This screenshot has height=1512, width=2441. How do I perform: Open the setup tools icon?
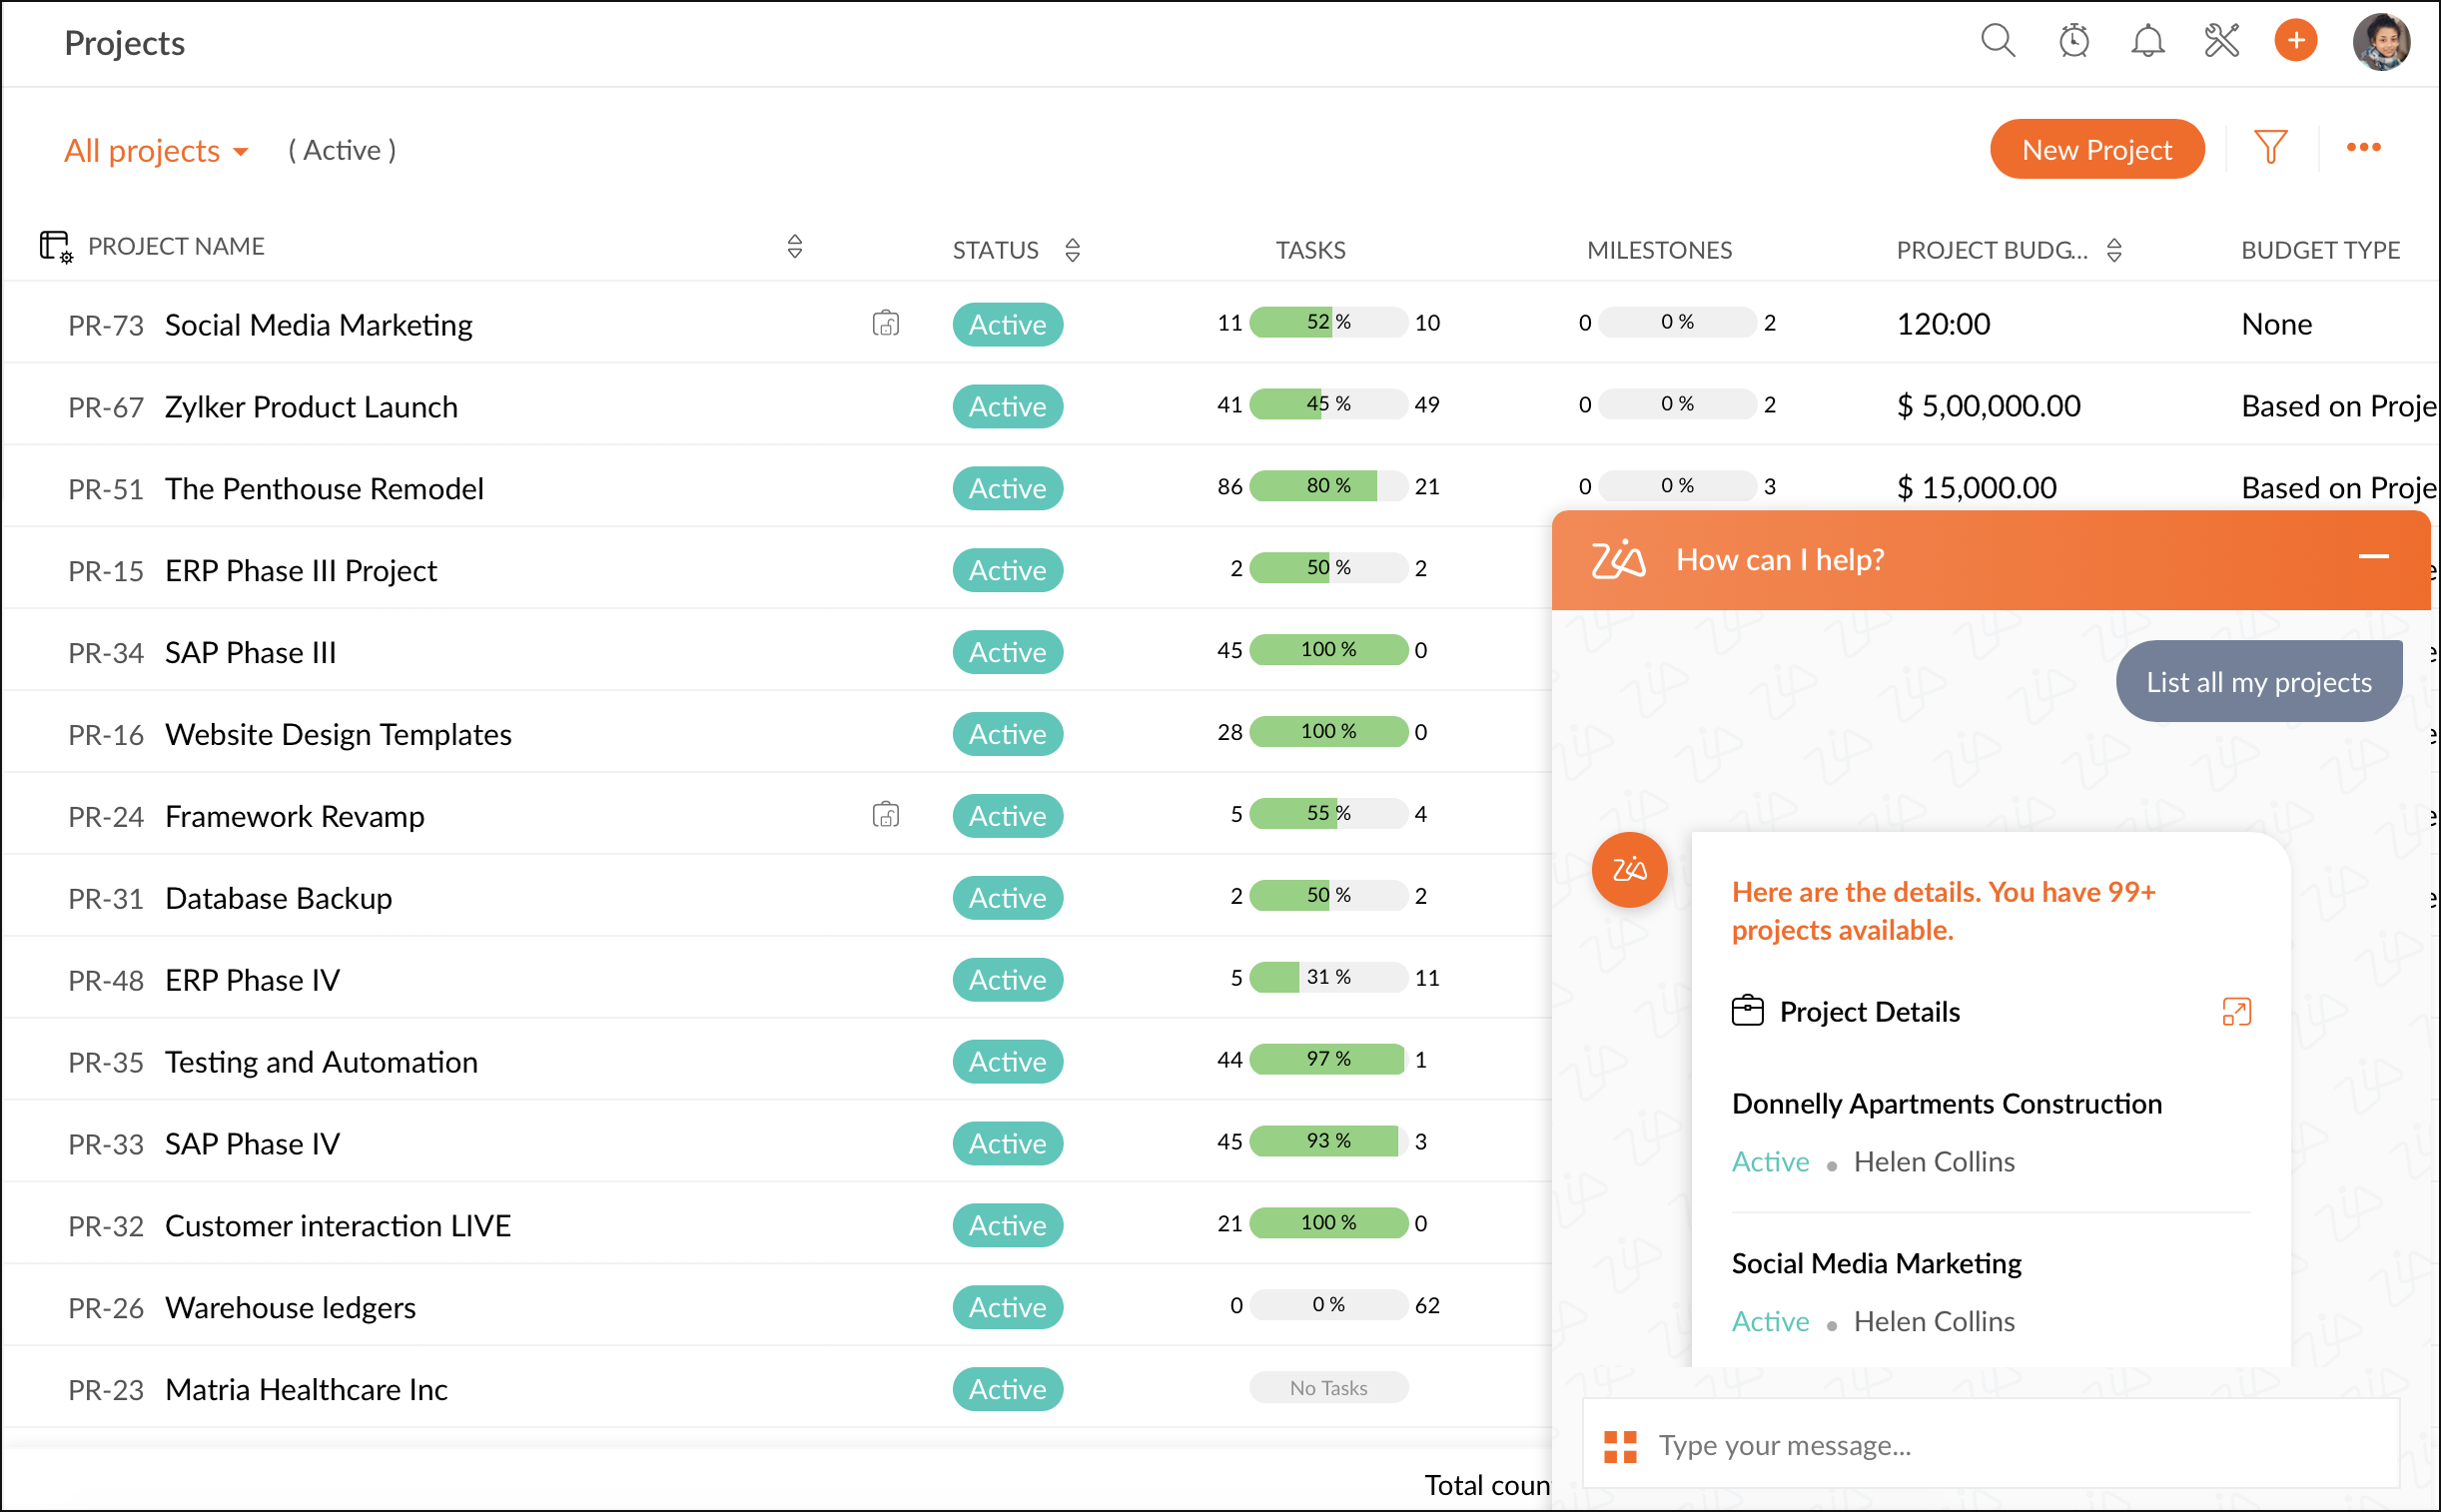2221,41
